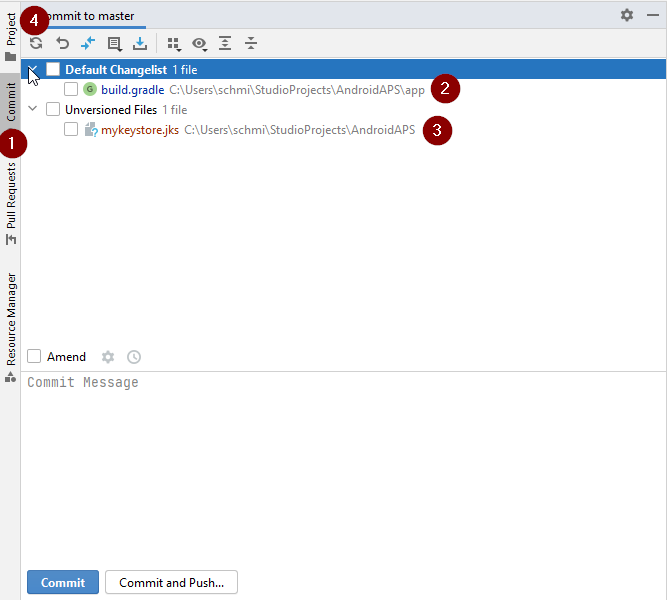667x600 pixels.
Task: Click the Refresh changes icon
Action: coord(36,43)
